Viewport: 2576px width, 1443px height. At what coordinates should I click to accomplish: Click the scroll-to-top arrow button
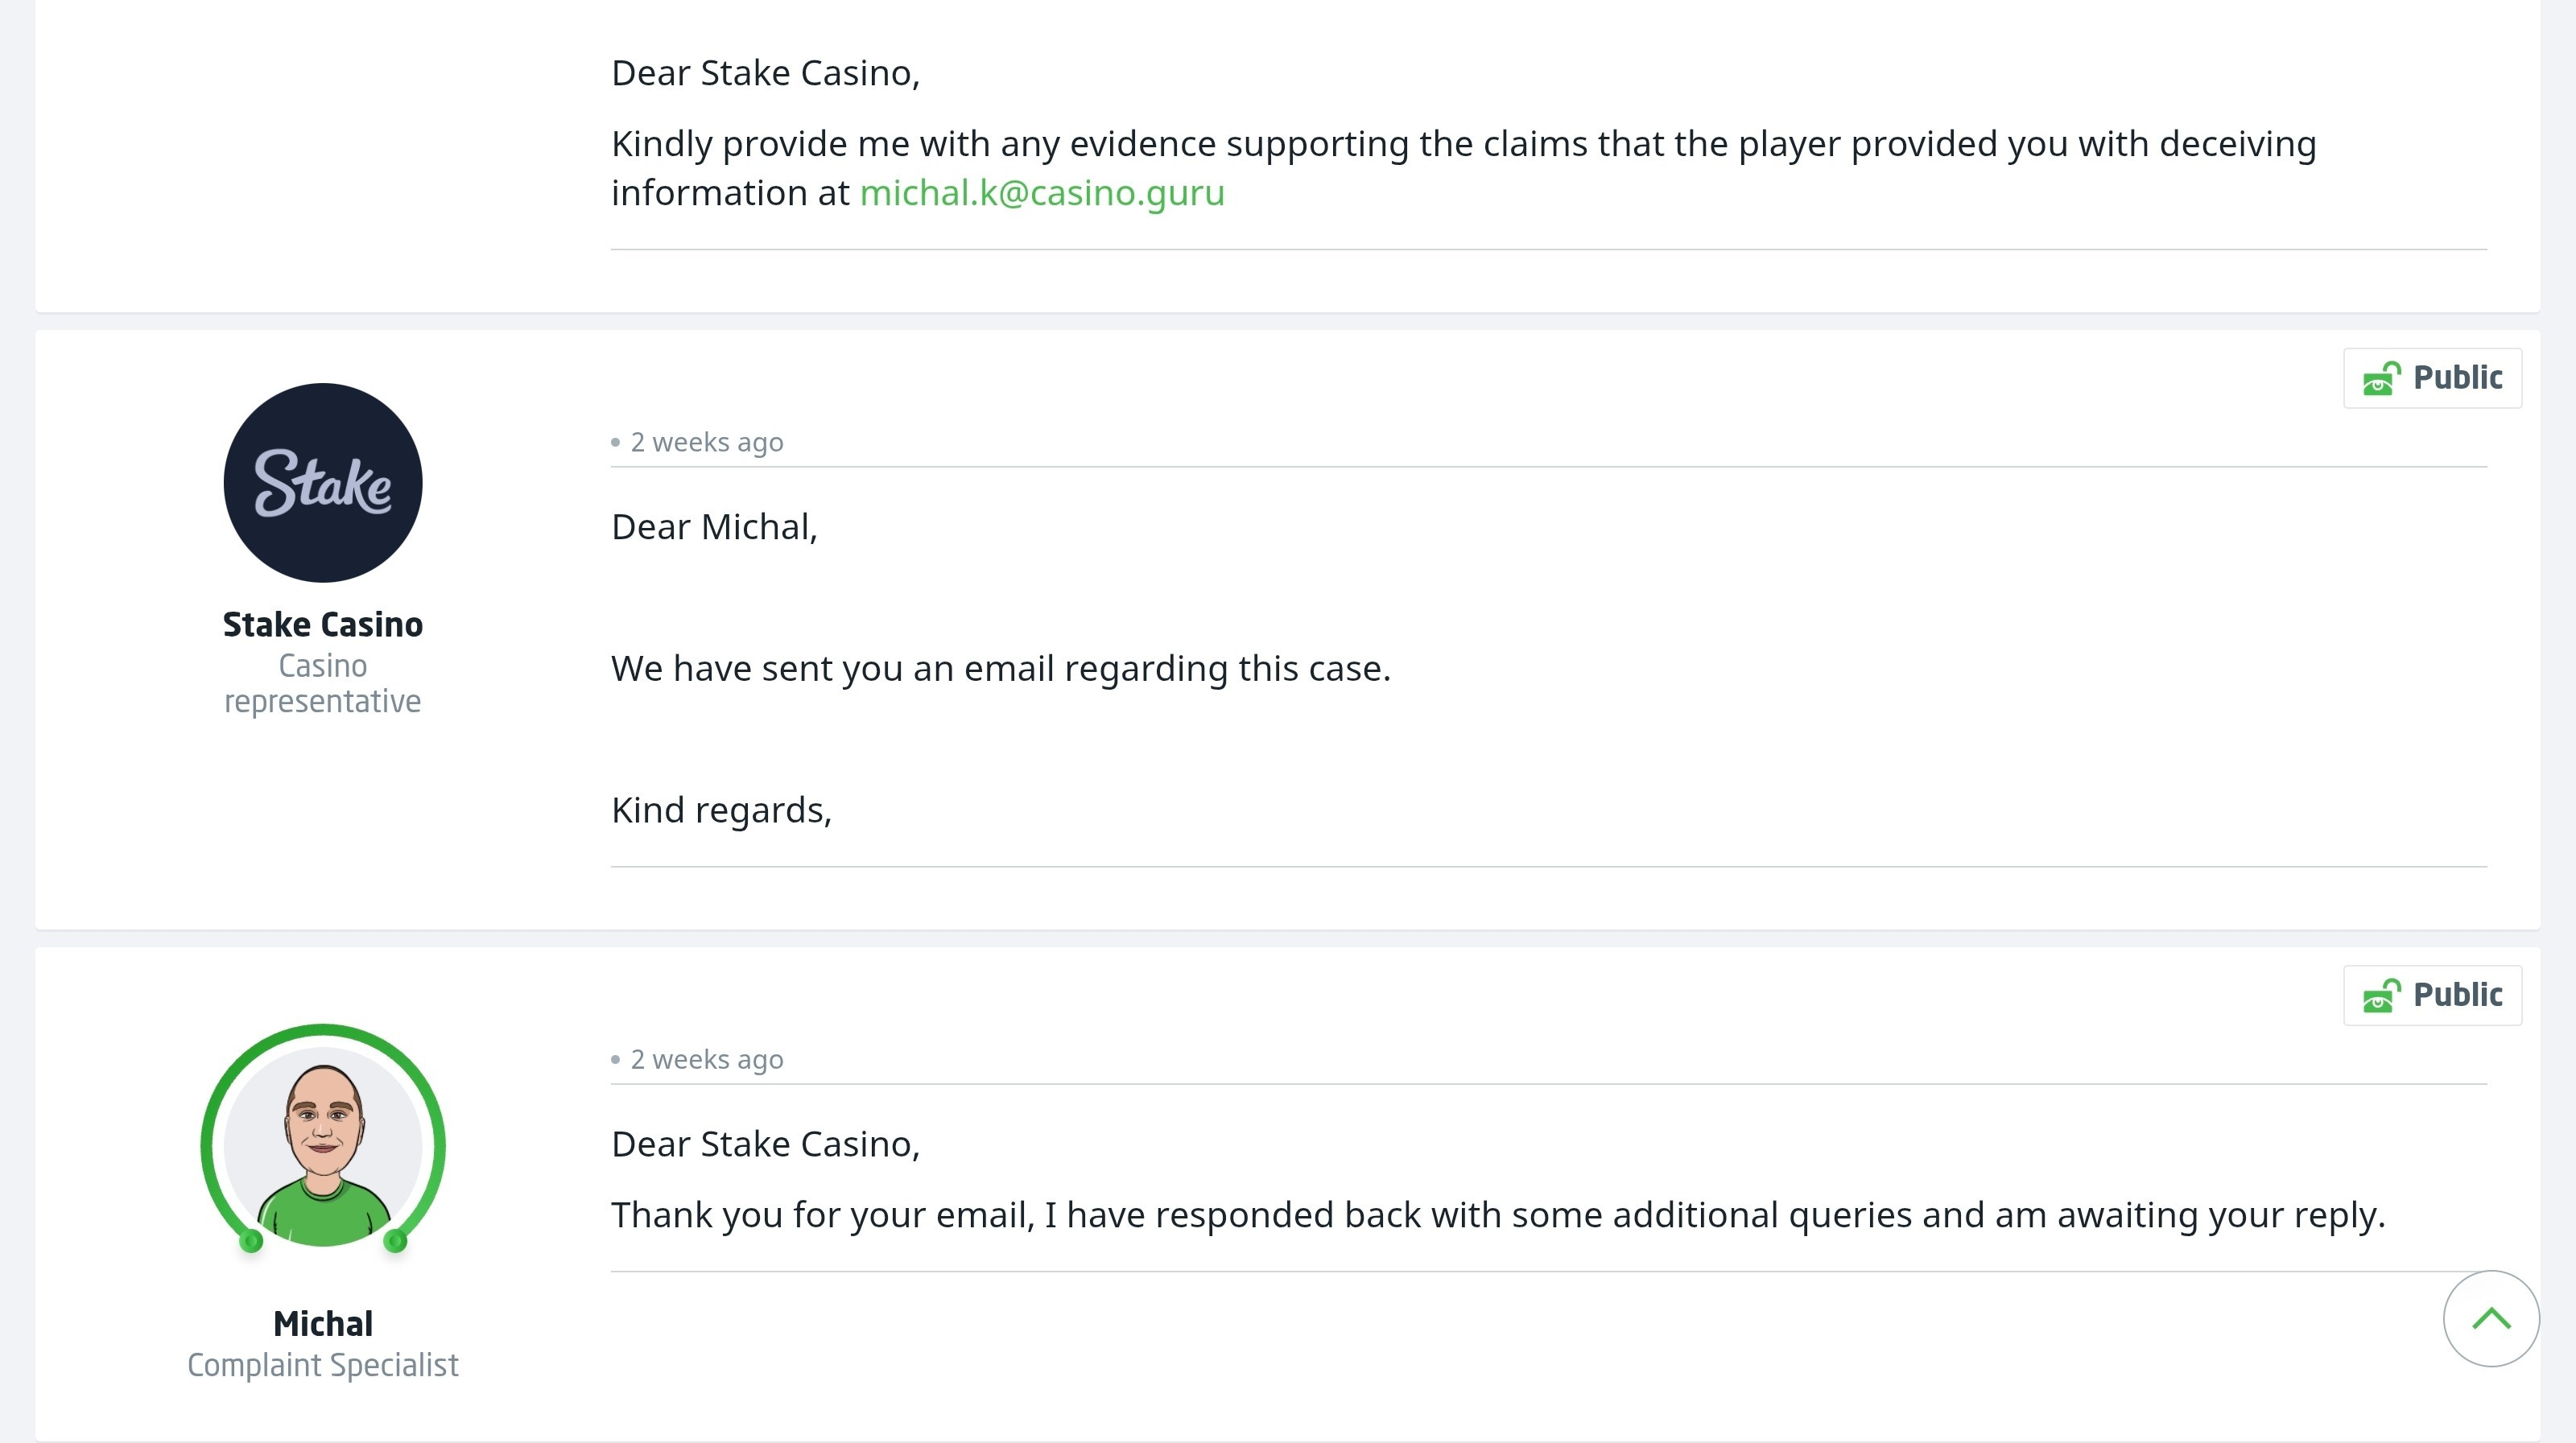click(2491, 1318)
